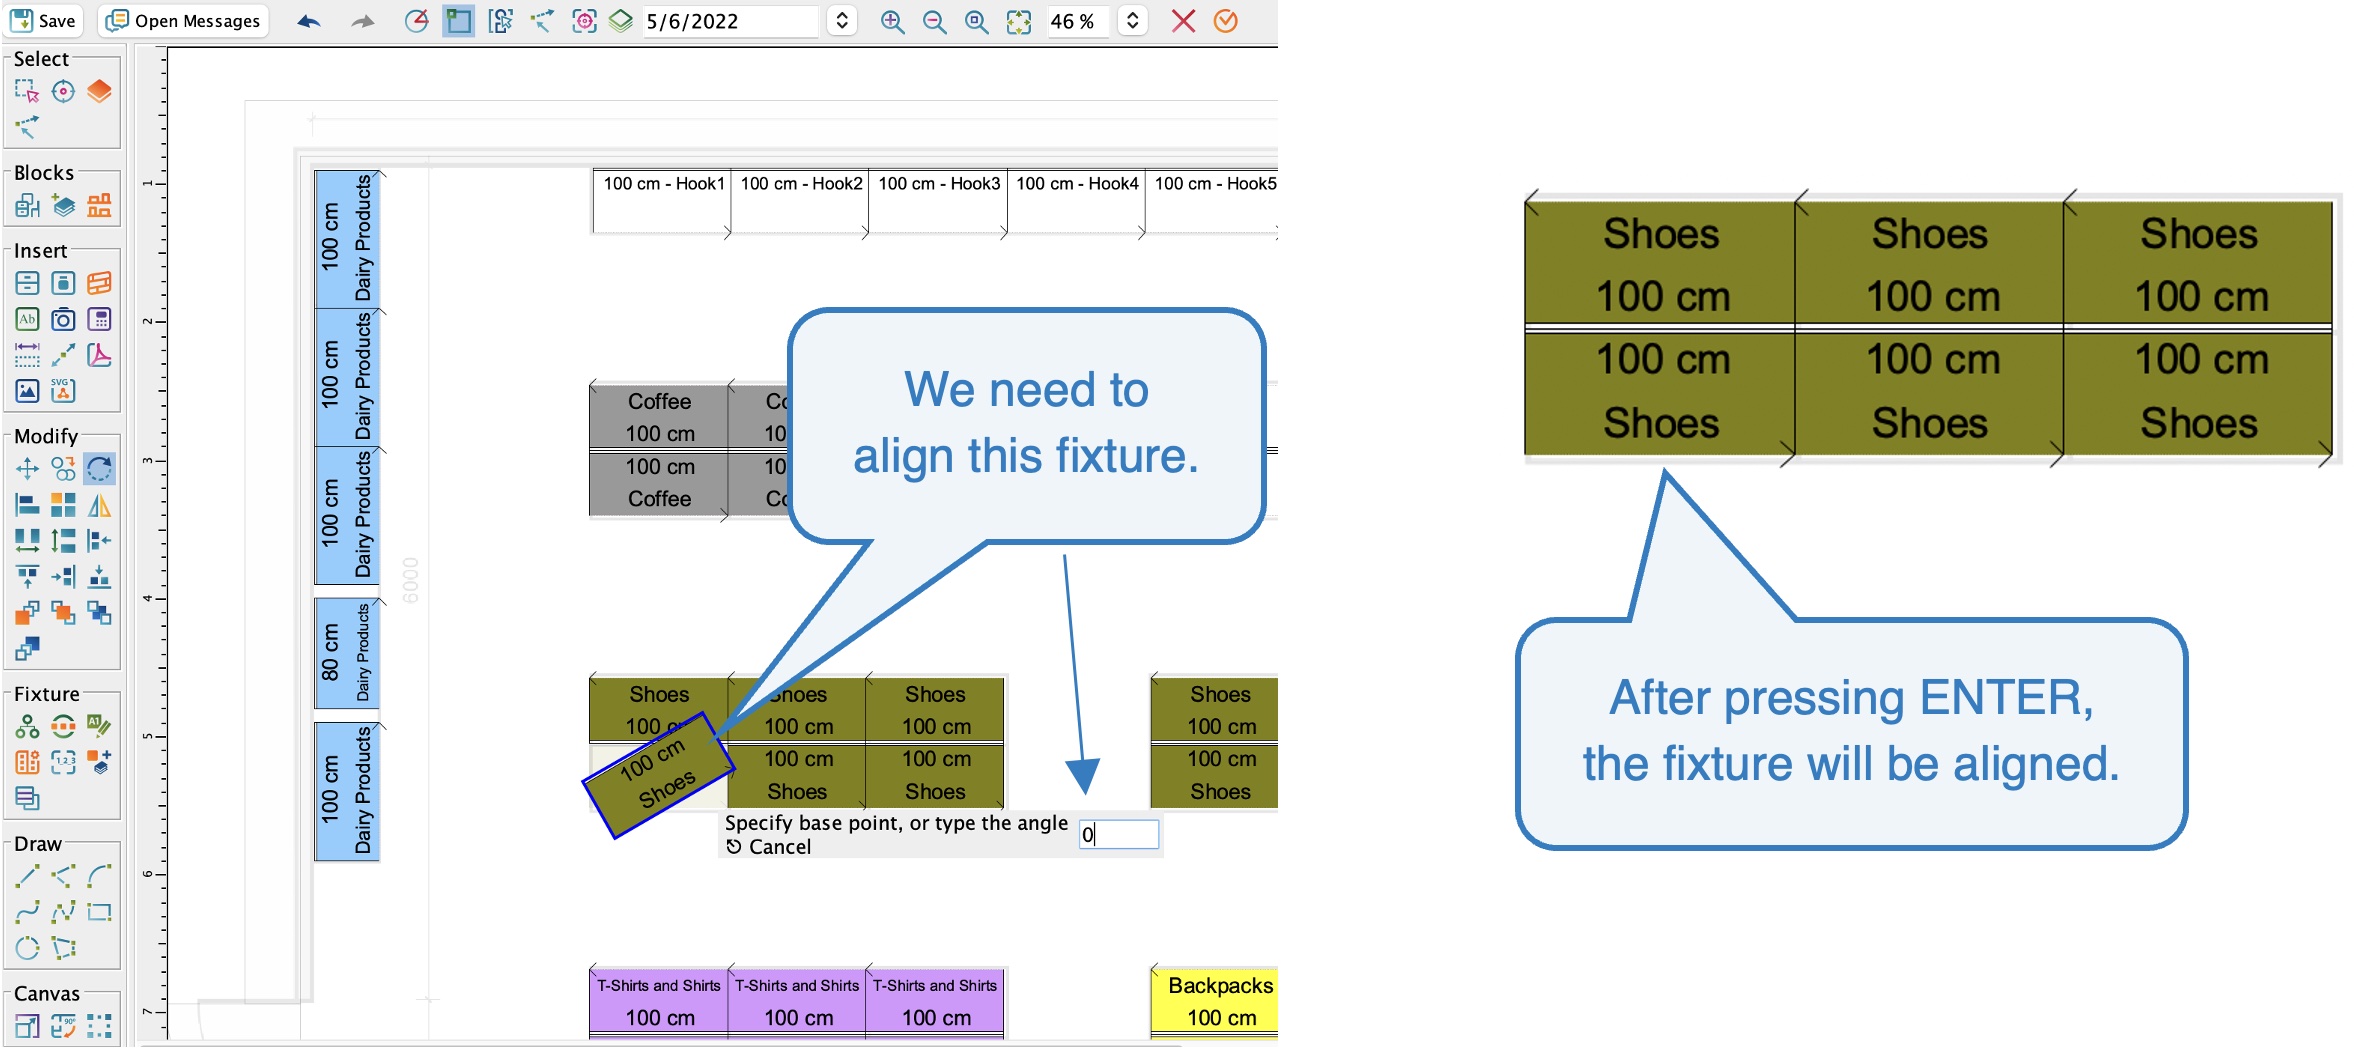Click Cancel in the angle prompt
Screen dimensions: 2354x1048
[x=768, y=847]
